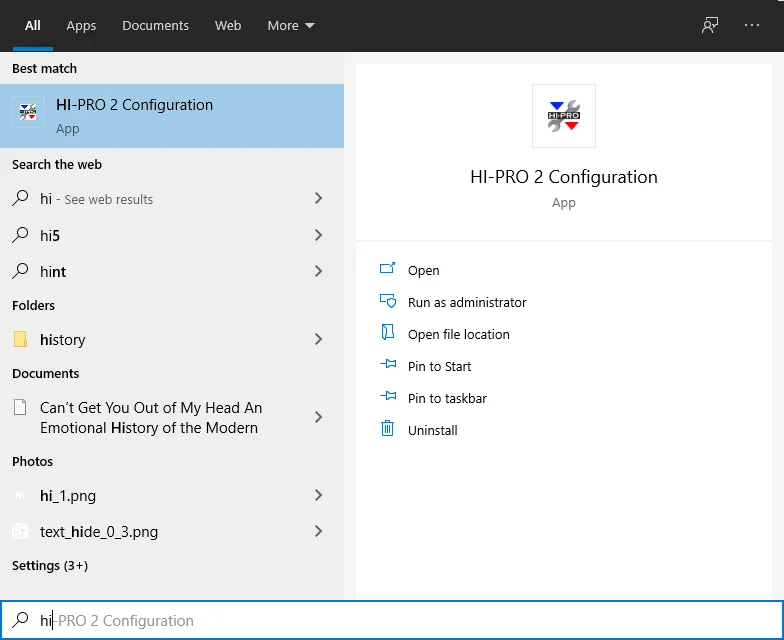Open HI-PRO 2 Configuration best match result

click(172, 116)
